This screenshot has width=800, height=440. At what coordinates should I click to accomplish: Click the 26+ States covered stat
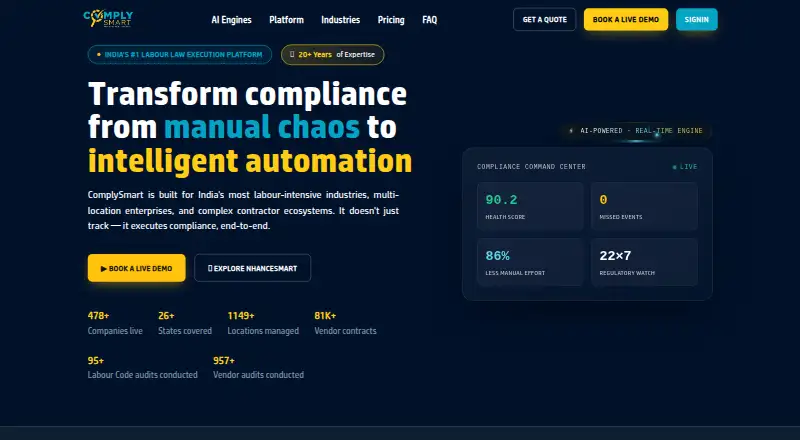pyautogui.click(x=185, y=323)
